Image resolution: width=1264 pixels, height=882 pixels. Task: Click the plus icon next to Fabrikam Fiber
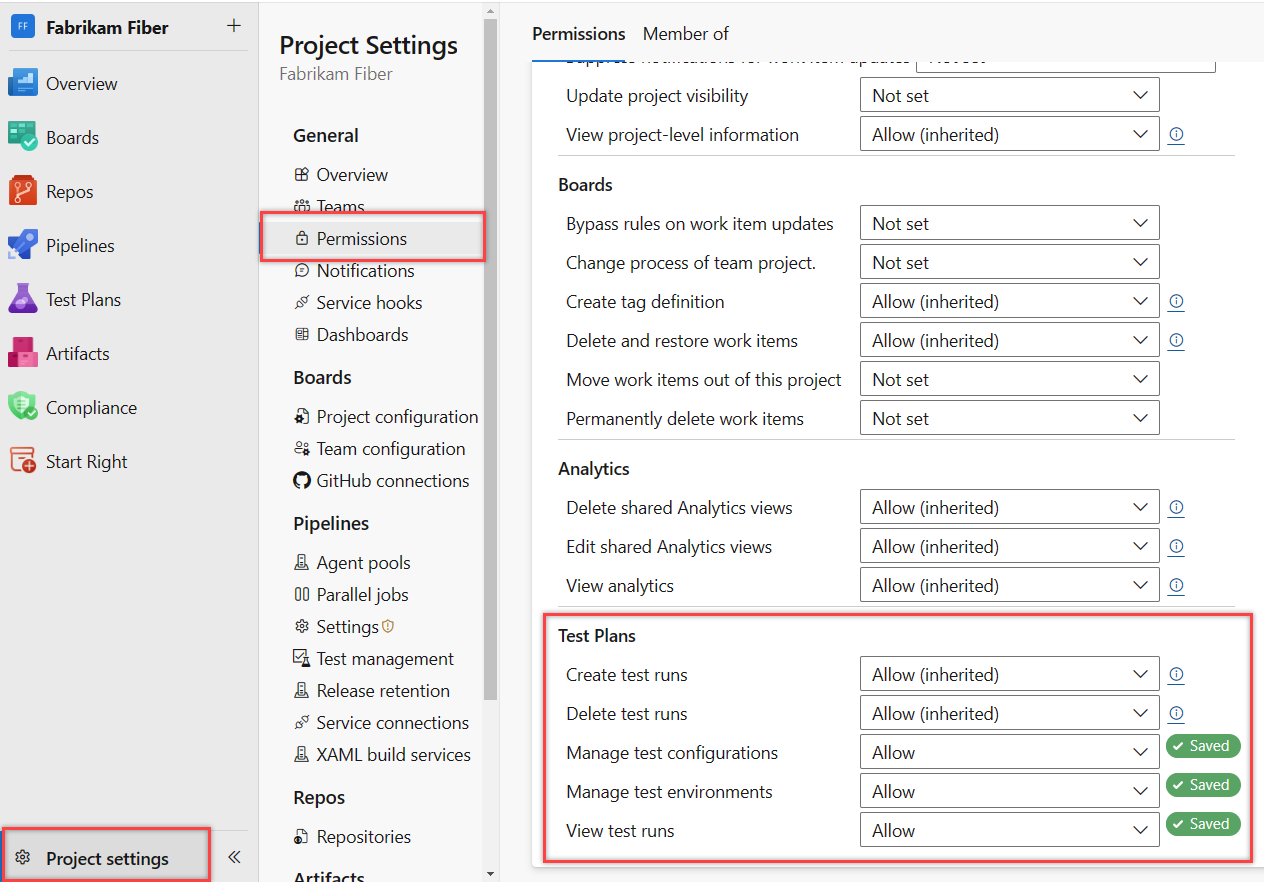234,26
